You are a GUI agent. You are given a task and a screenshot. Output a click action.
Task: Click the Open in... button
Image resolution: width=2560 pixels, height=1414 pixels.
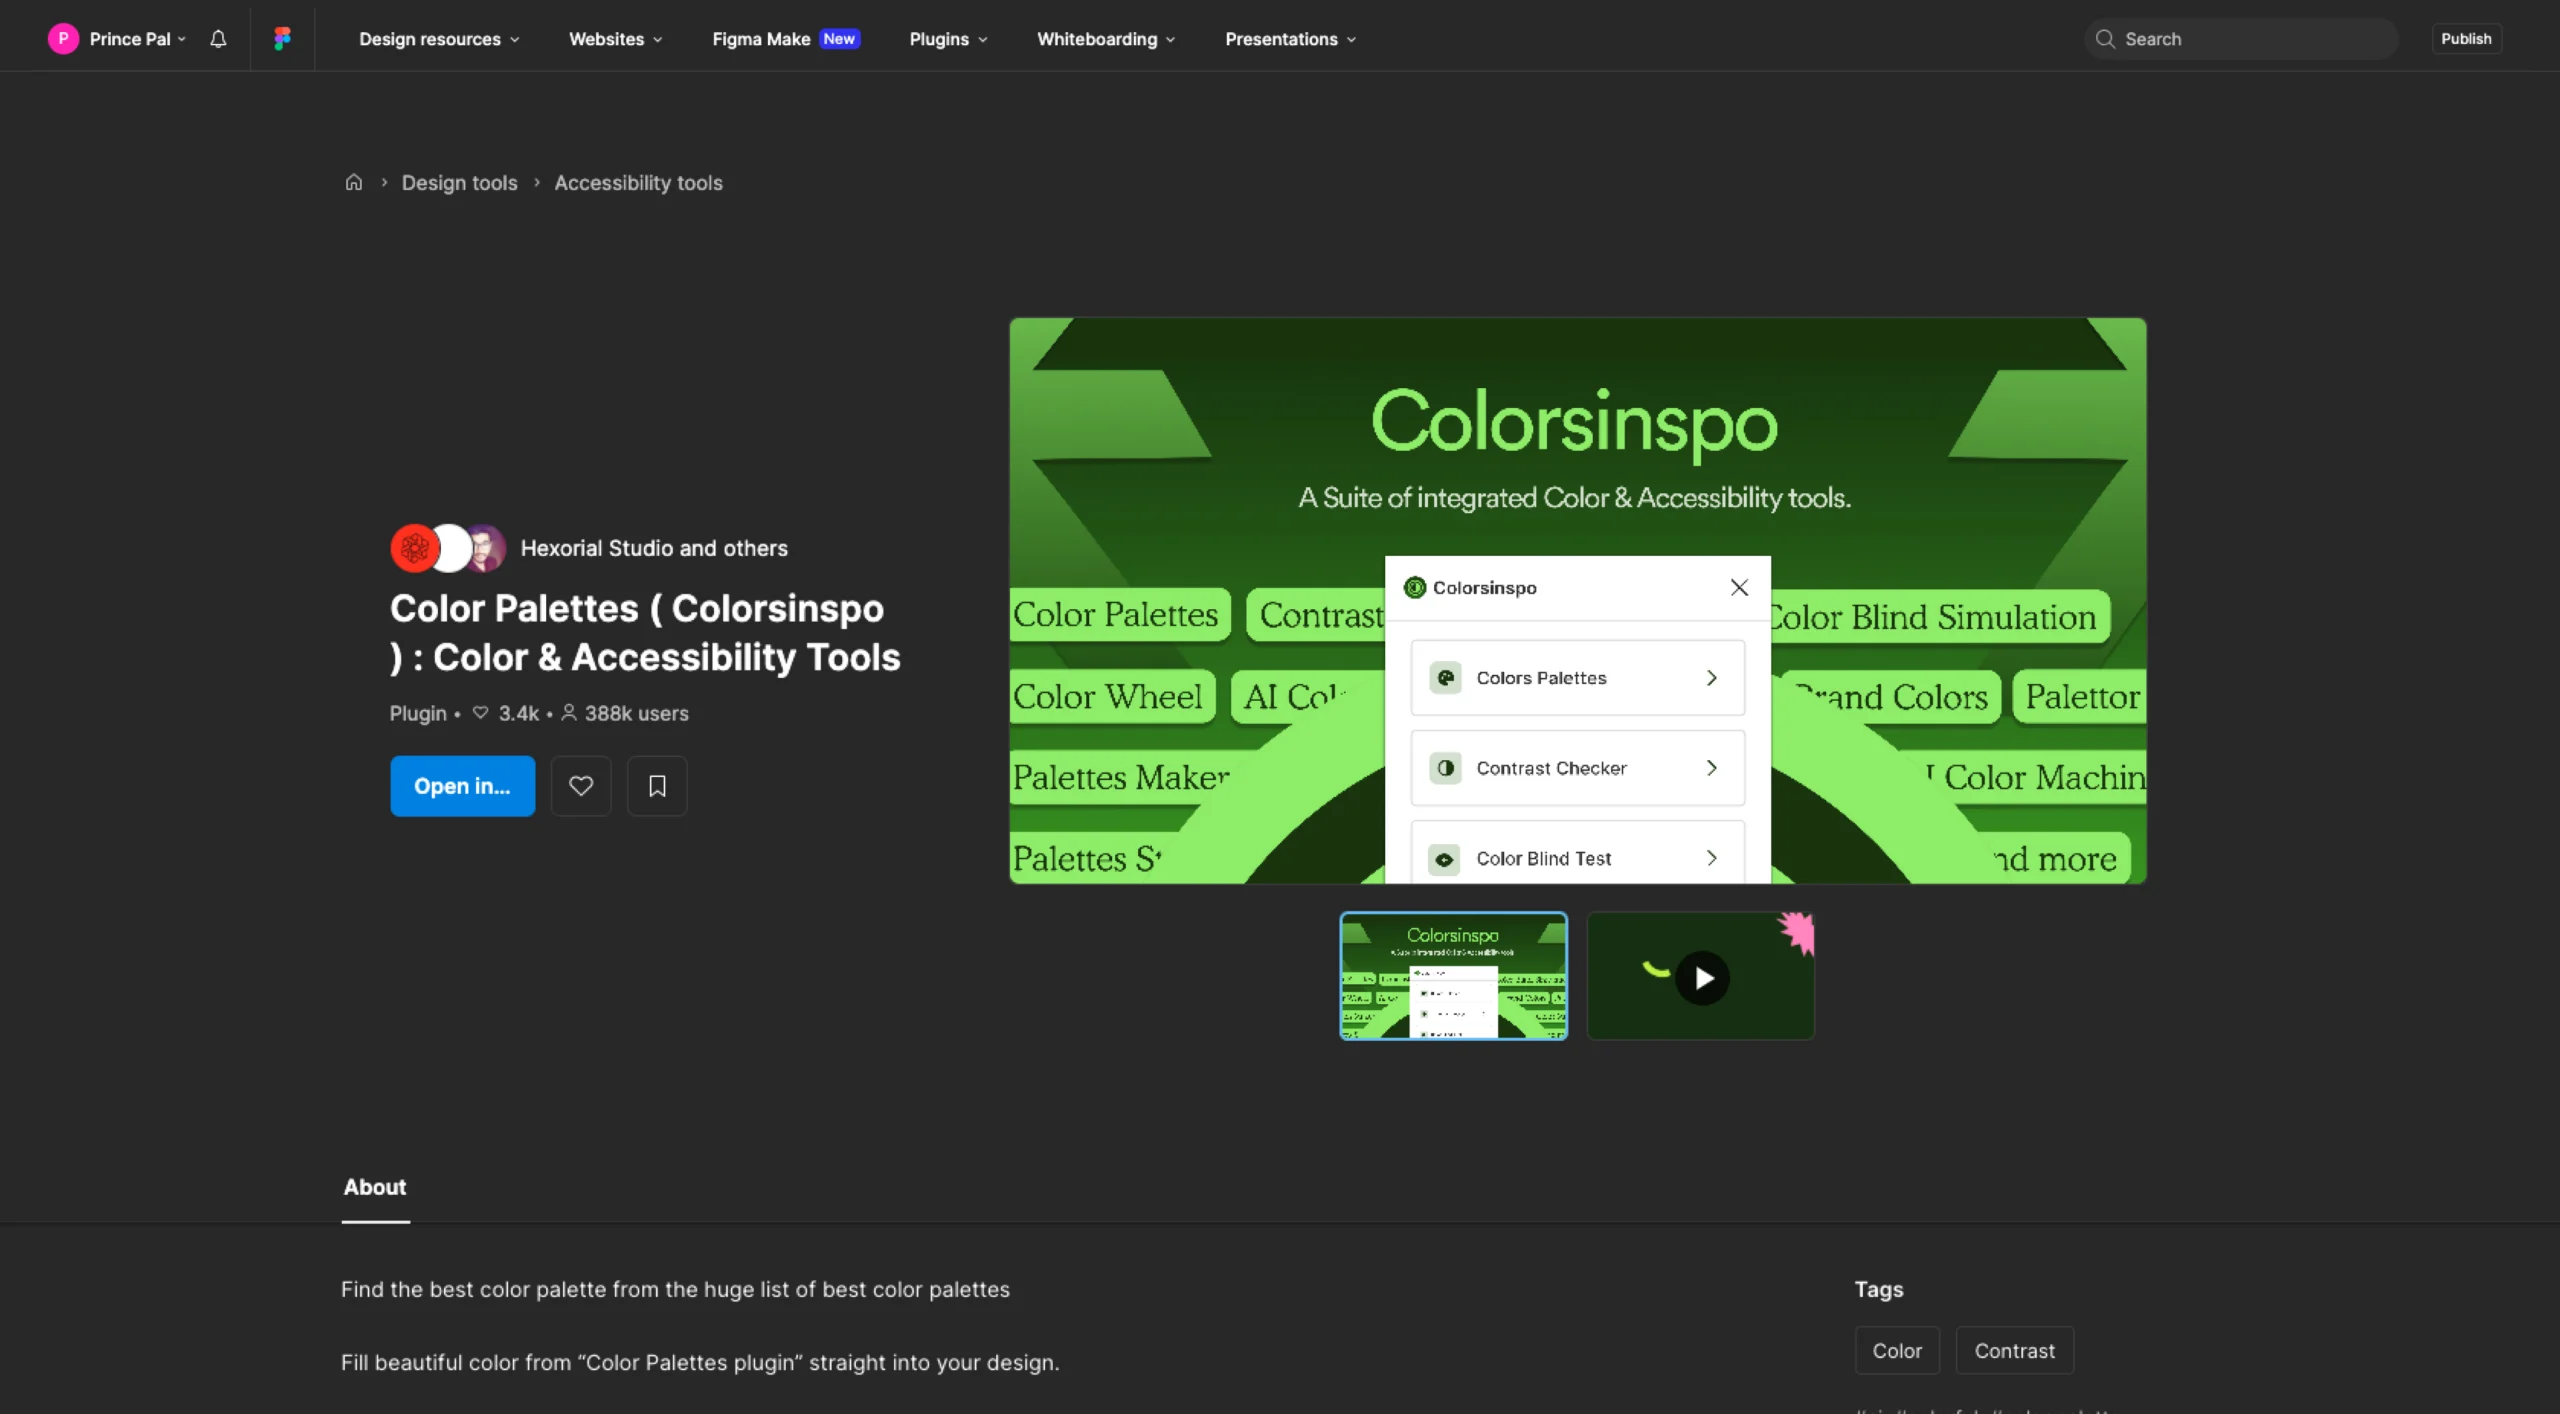coord(462,786)
